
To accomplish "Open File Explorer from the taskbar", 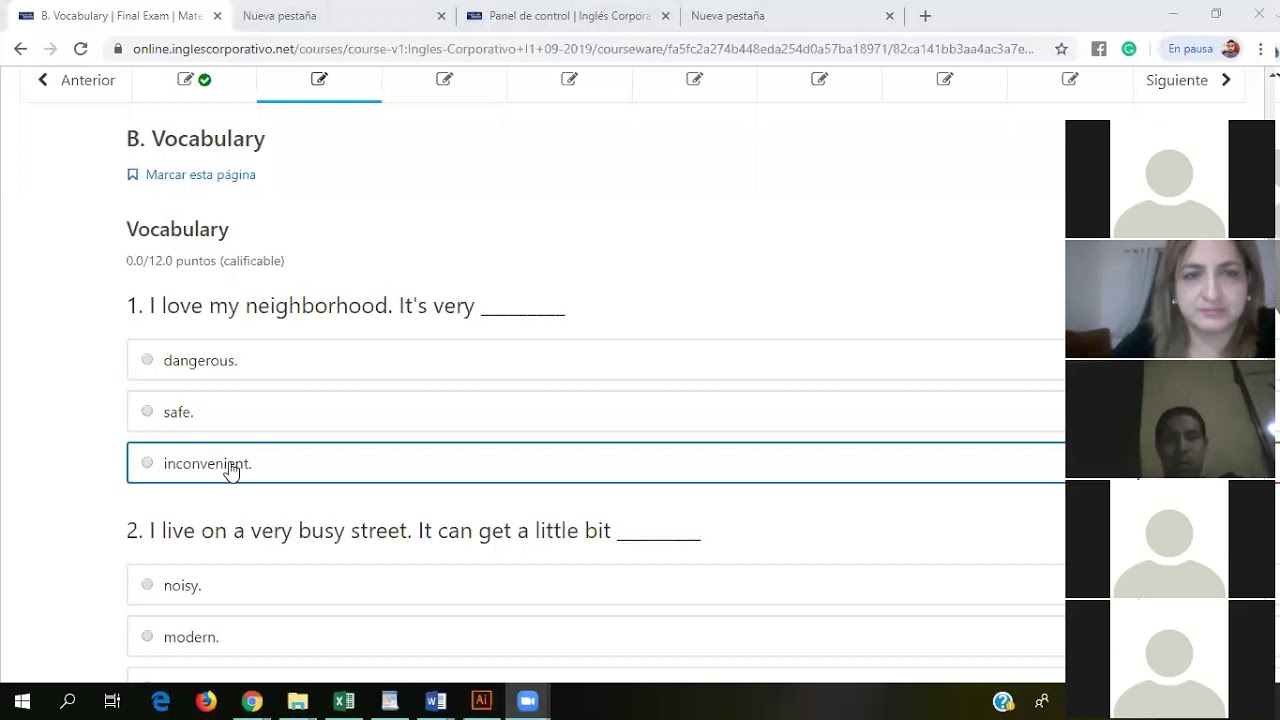I will coord(298,701).
